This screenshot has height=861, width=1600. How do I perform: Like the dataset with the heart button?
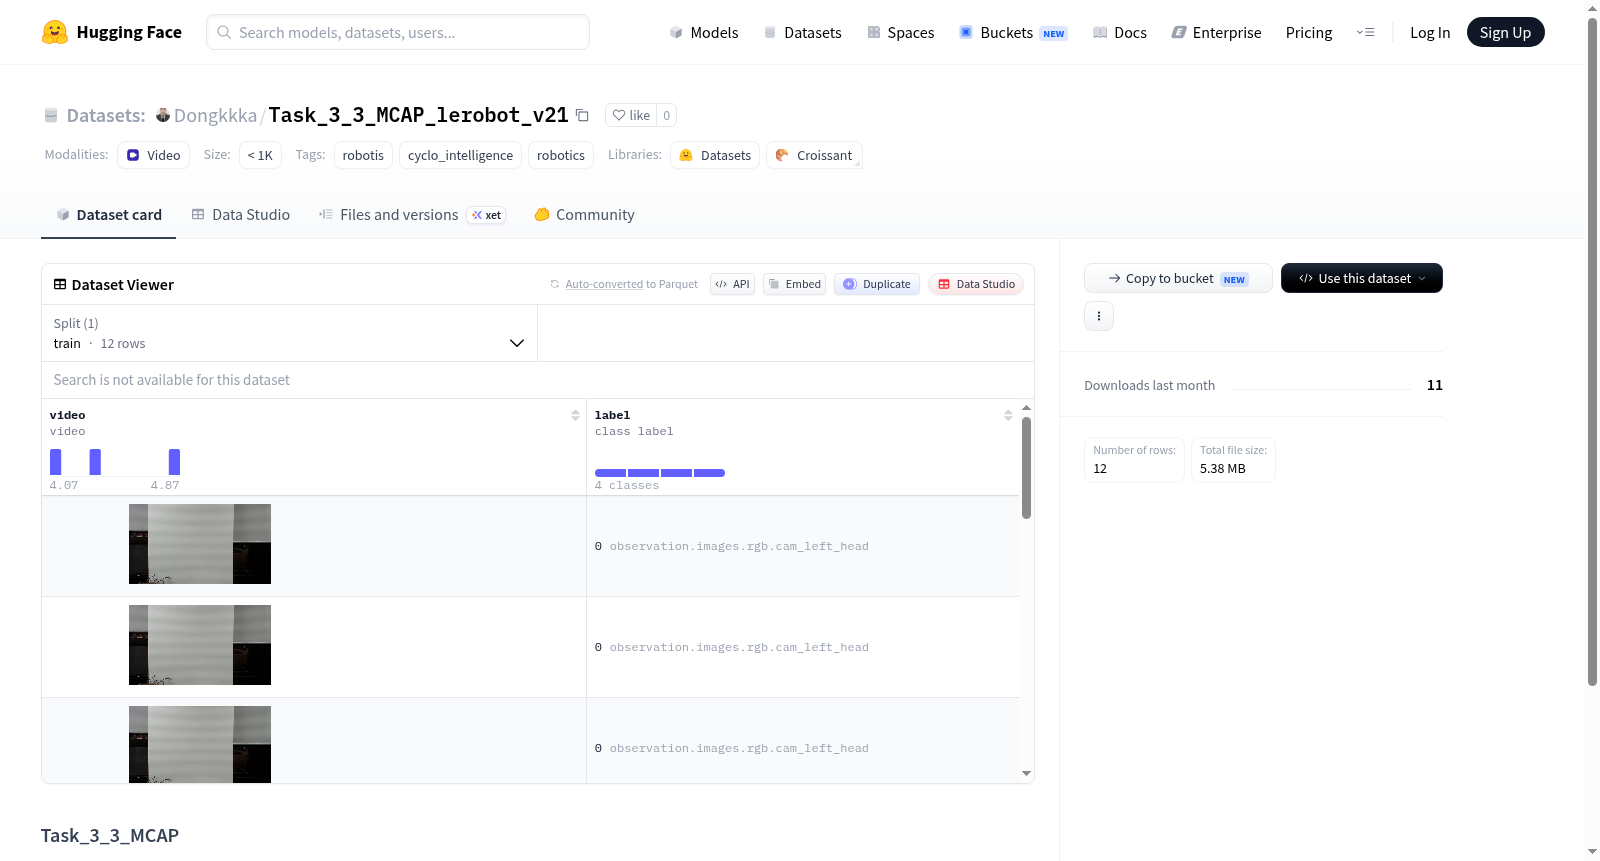pyautogui.click(x=631, y=115)
